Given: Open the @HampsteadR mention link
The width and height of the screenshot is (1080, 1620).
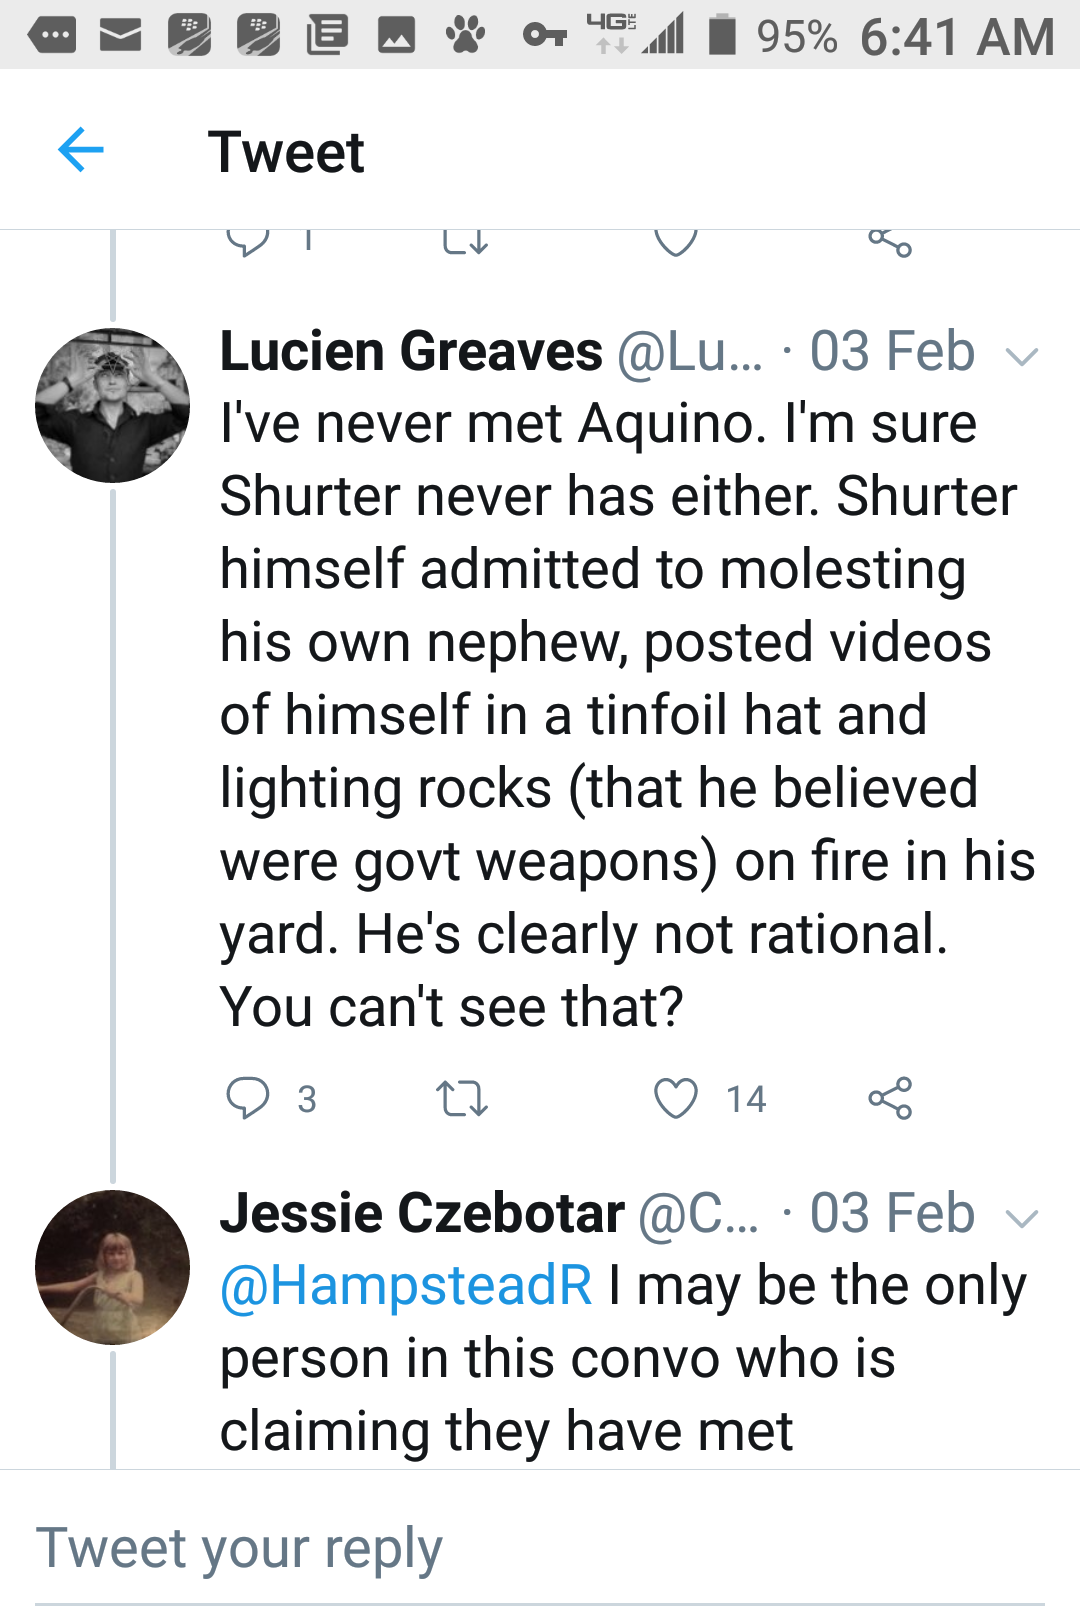Looking at the screenshot, I should pos(406,1286).
